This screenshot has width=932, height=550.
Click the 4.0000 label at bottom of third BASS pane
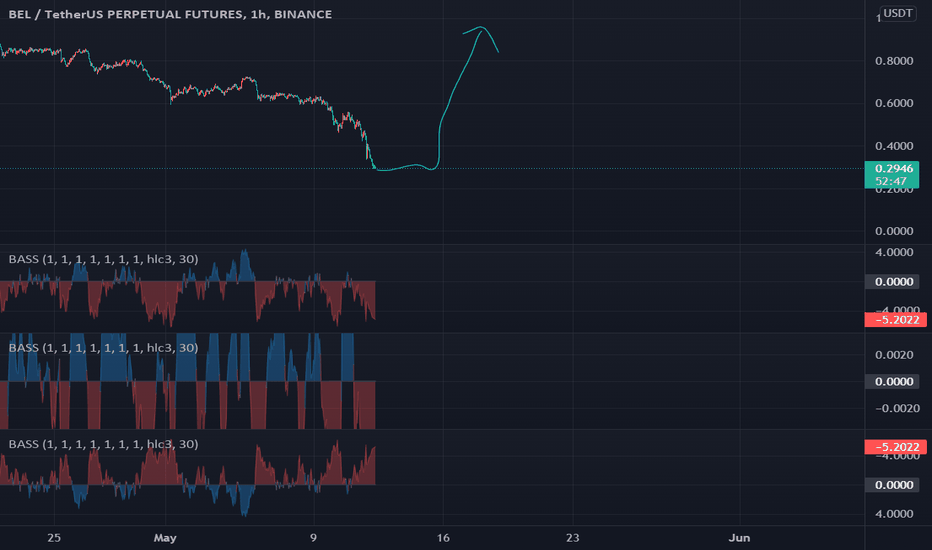(x=894, y=514)
